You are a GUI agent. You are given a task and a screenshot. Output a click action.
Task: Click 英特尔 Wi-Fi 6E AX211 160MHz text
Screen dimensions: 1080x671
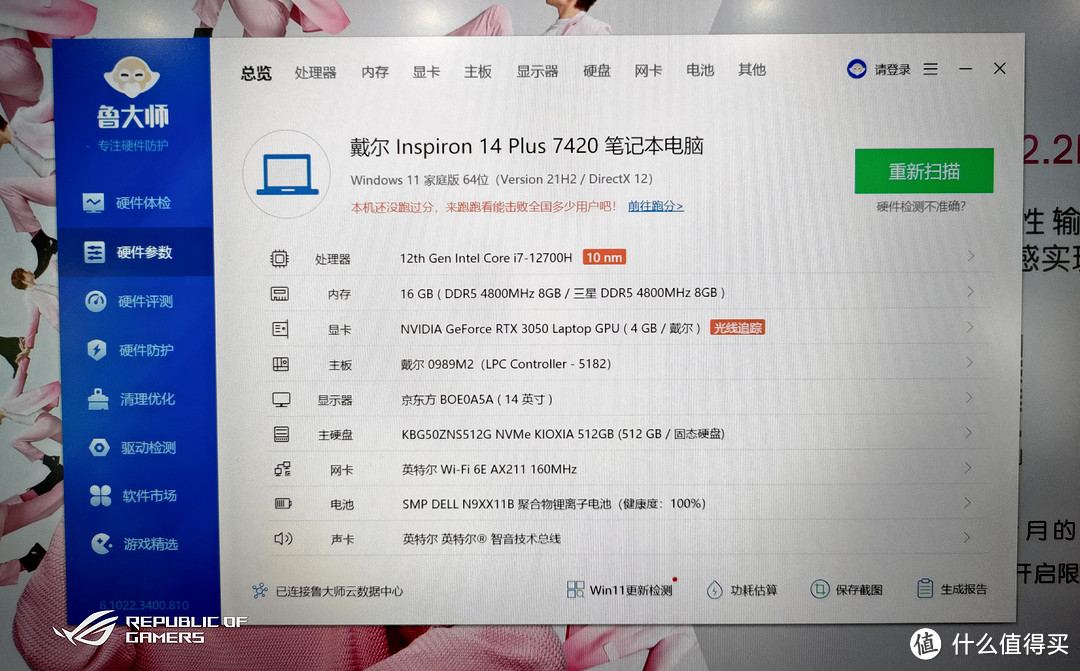(490, 469)
